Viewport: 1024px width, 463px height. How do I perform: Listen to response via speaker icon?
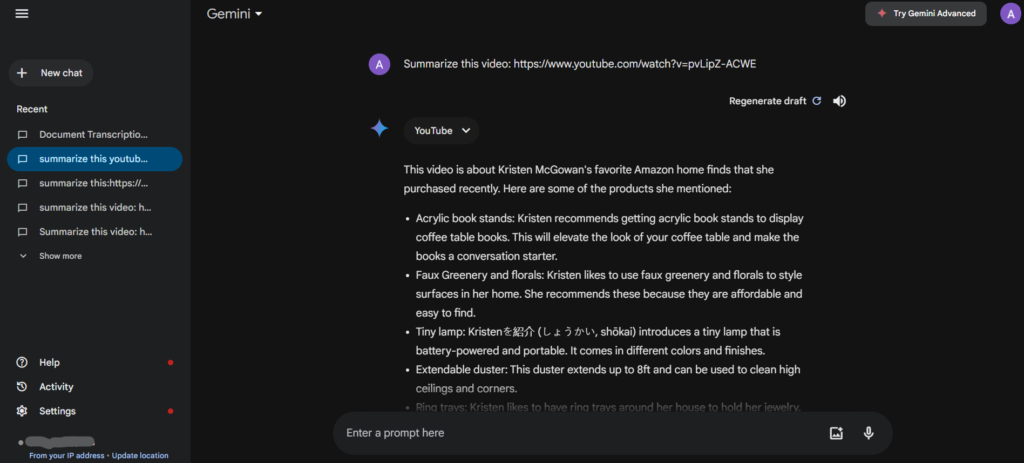tap(840, 101)
